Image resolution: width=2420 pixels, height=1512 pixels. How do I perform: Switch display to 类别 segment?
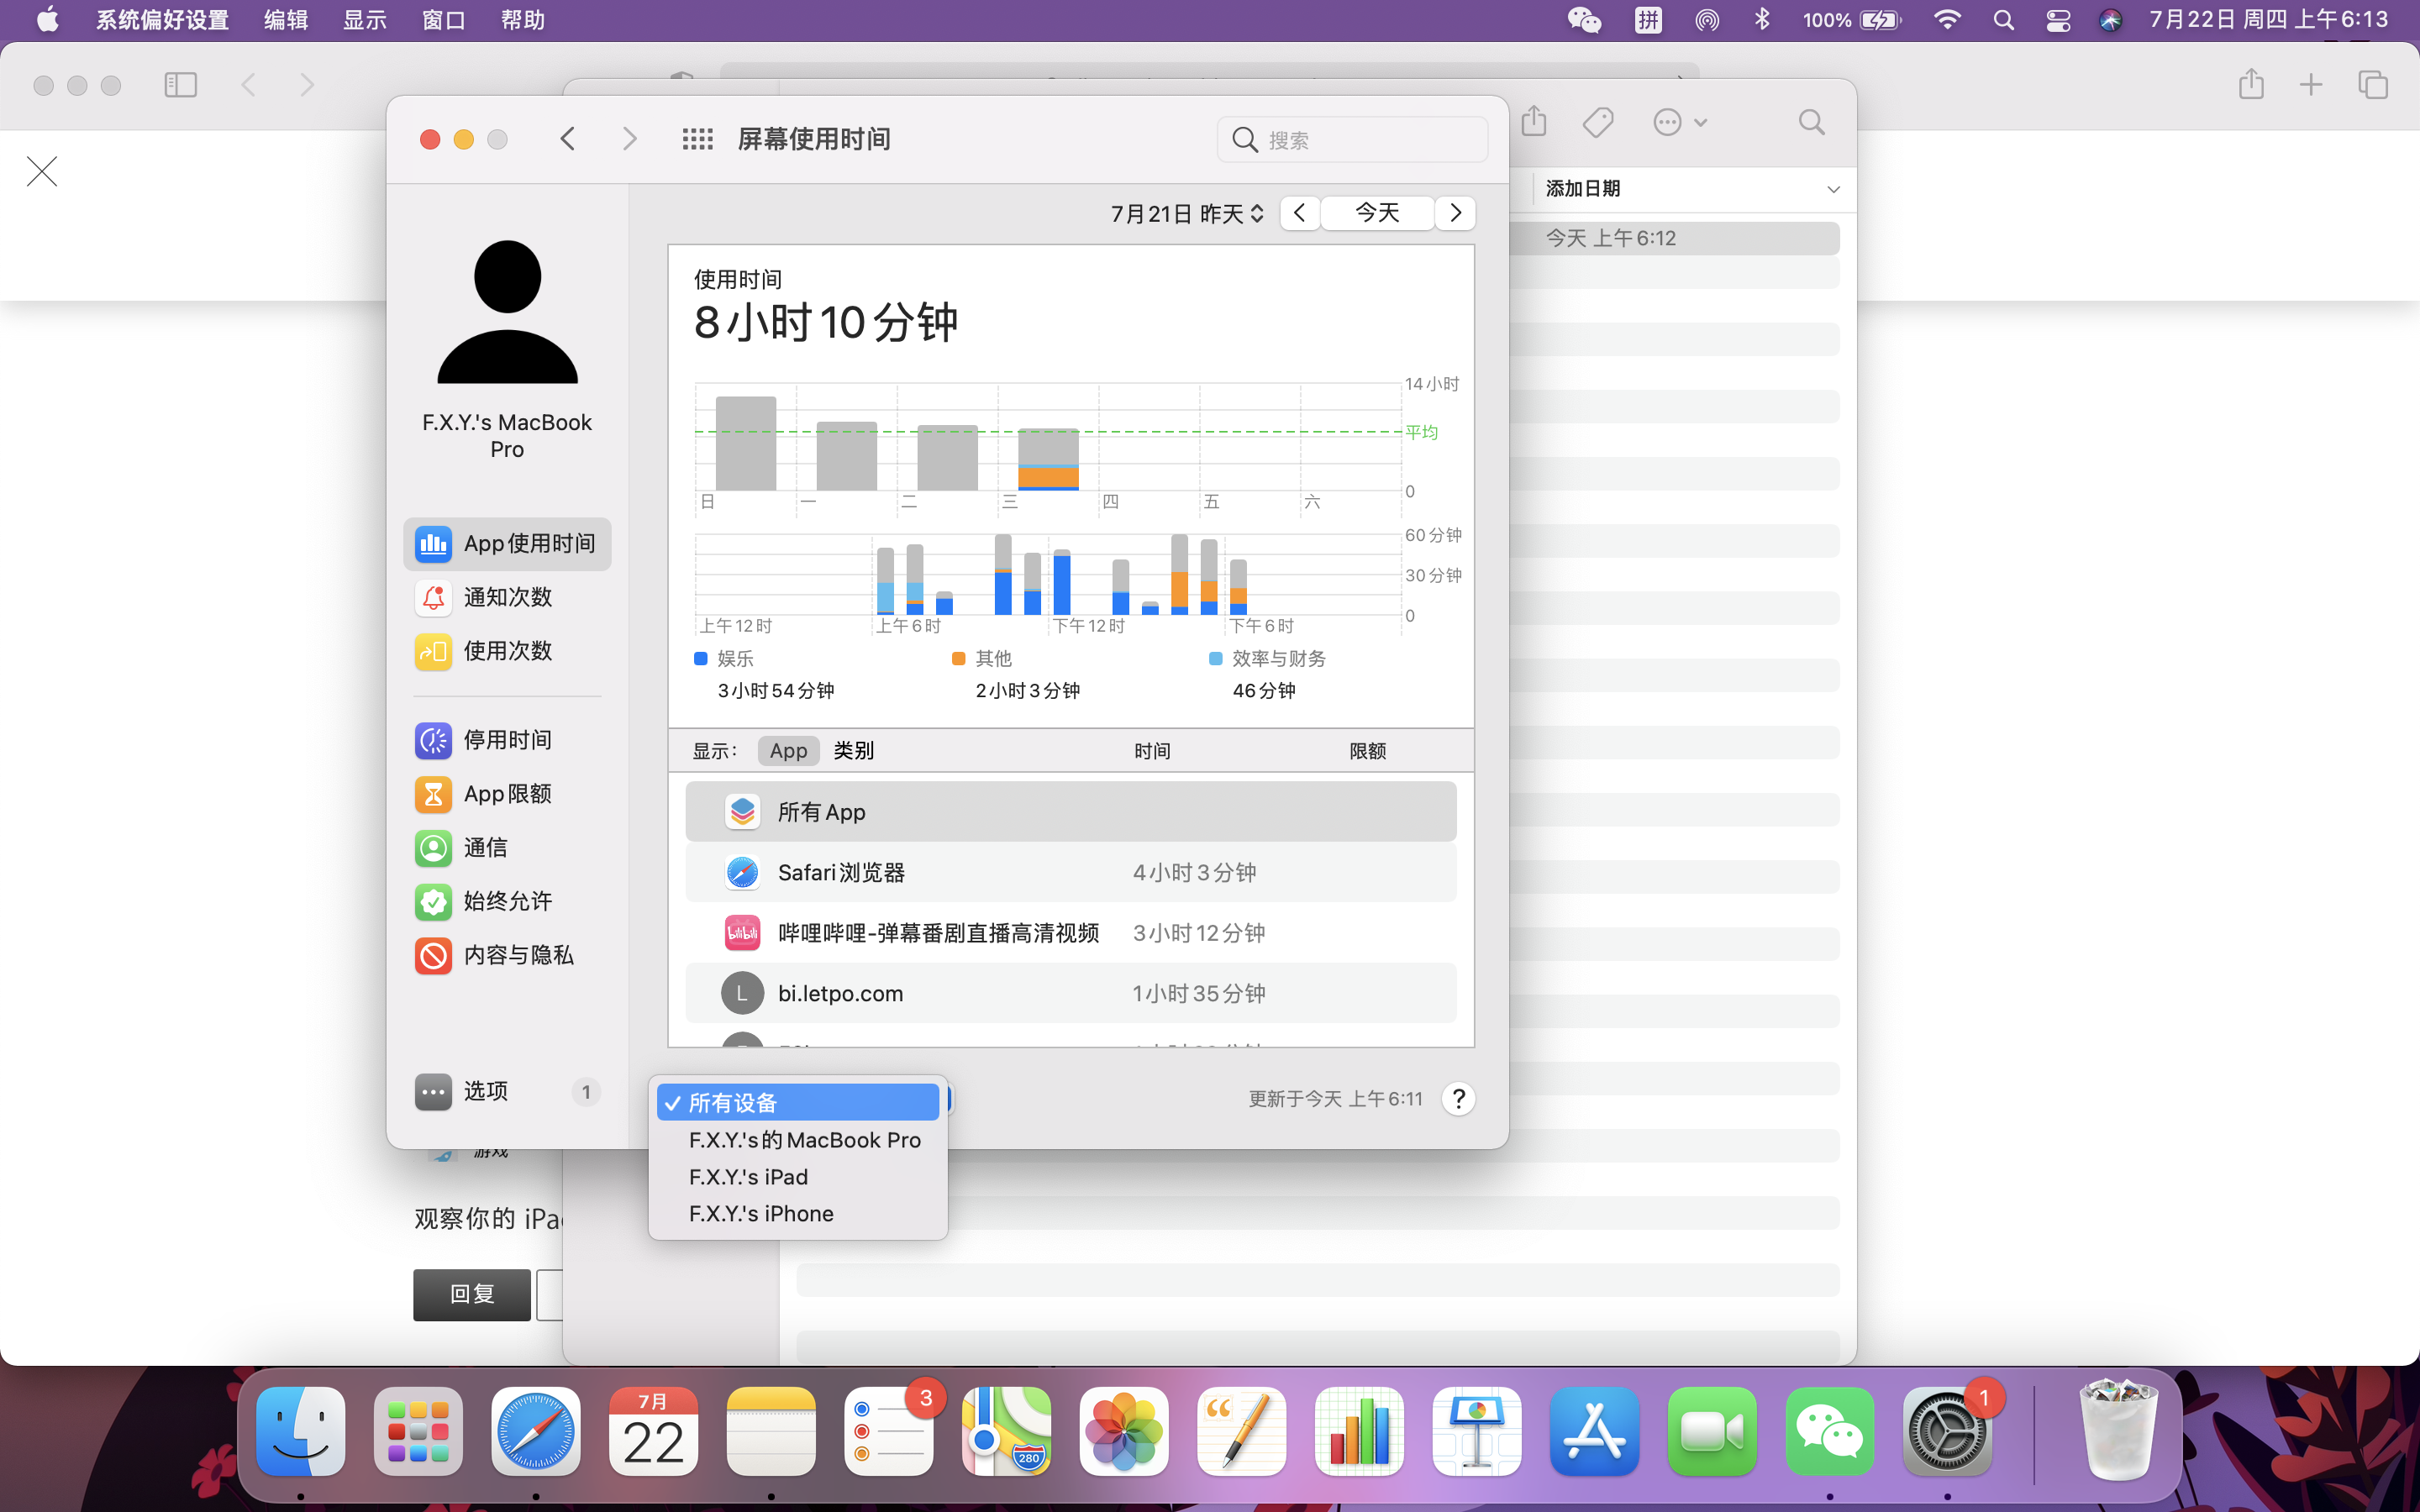(853, 751)
